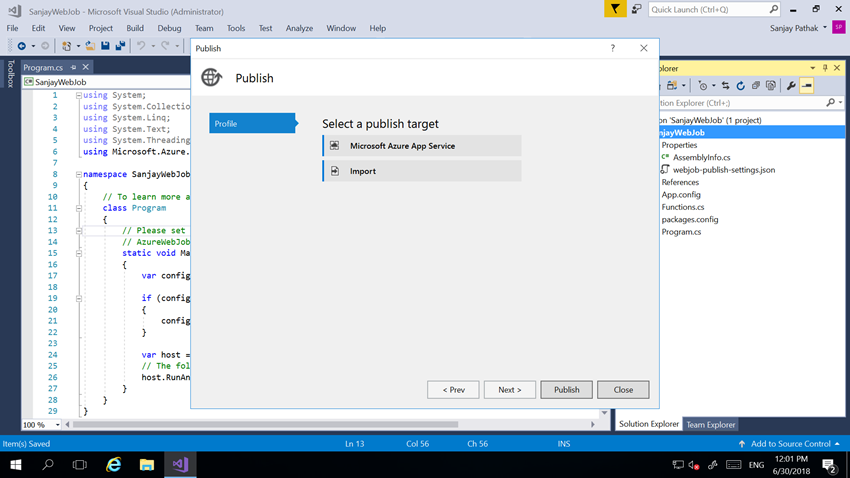Click the Publish dialog help question mark
Screen dimensions: 850x478
point(613,48)
